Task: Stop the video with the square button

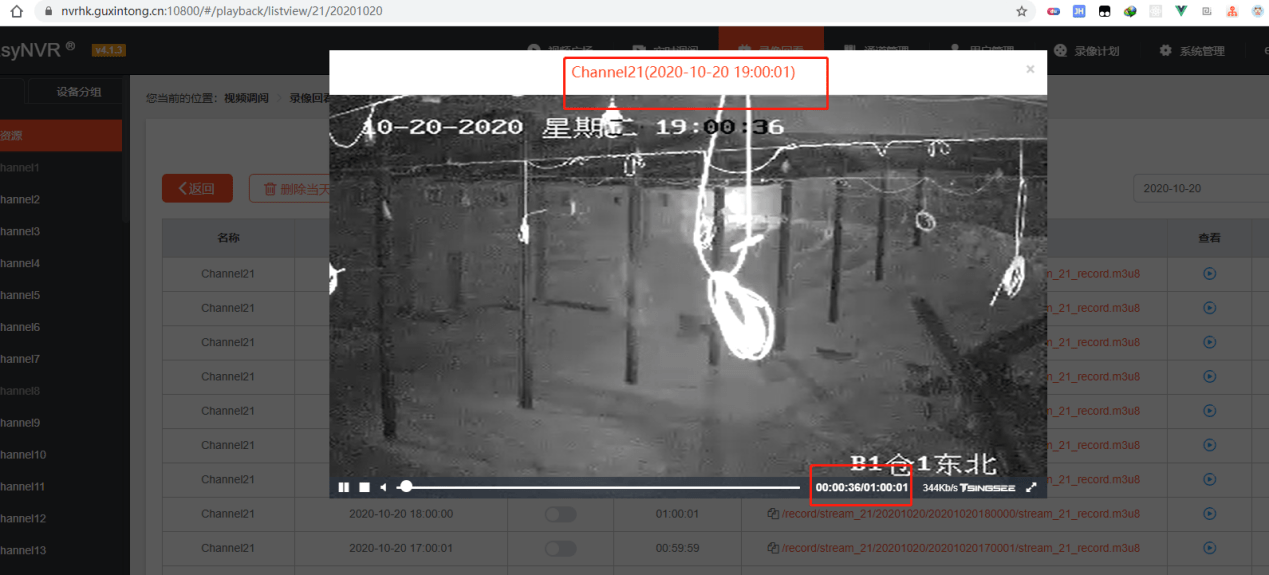Action: click(x=365, y=487)
